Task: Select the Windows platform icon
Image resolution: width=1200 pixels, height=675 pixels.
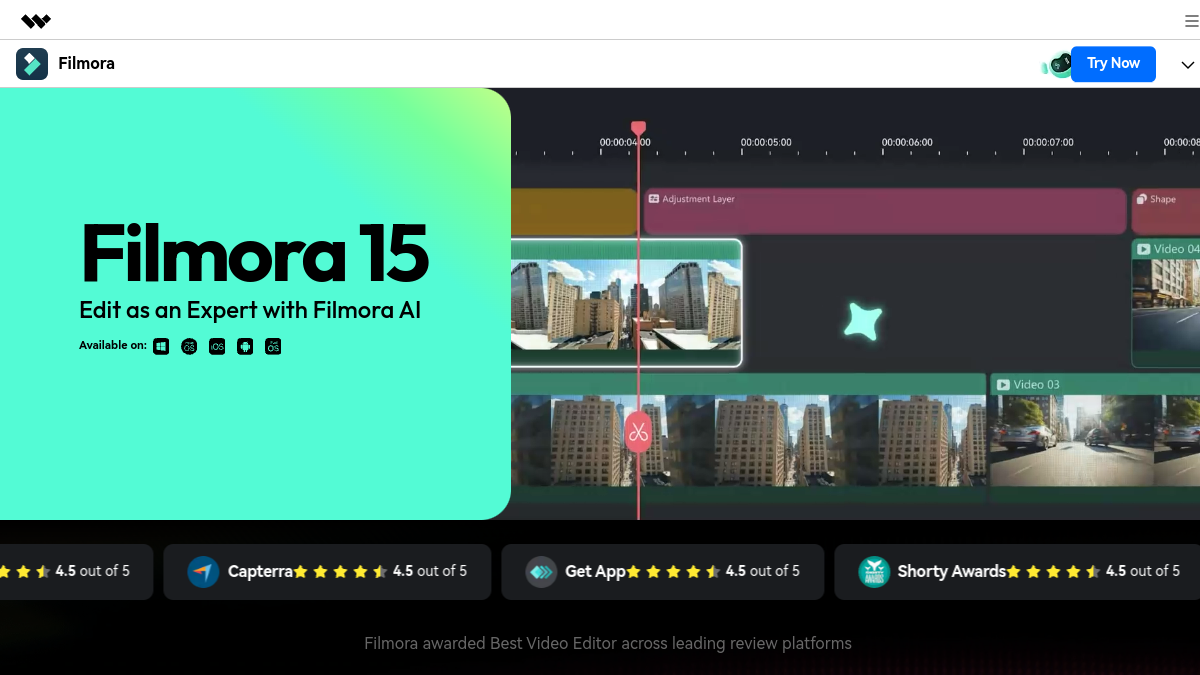Action: 161,346
